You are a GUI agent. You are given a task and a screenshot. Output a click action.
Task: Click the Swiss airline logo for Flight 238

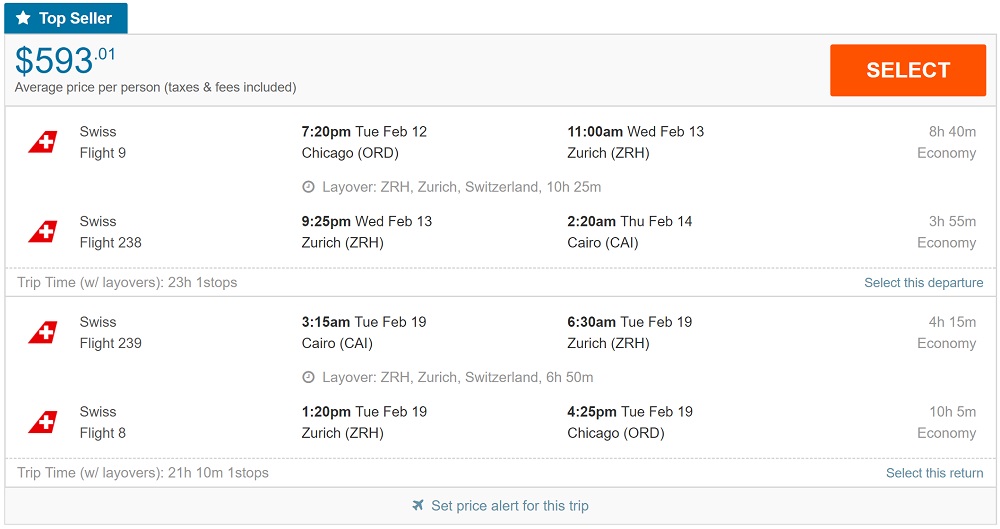43,232
